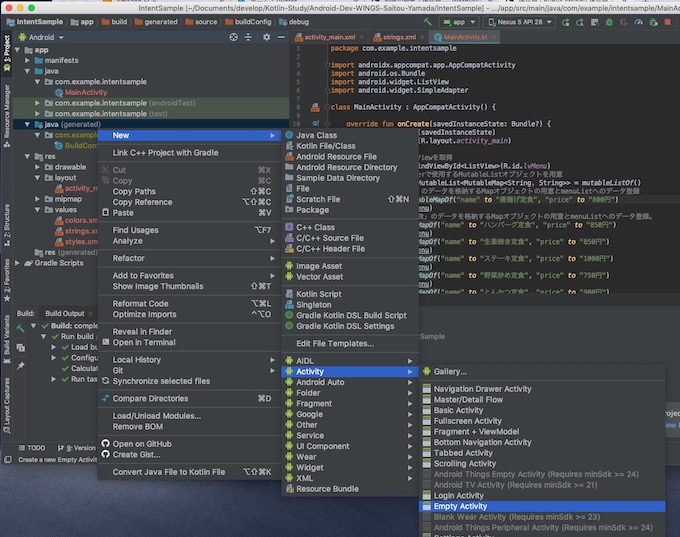The image size is (680, 537).
Task: Open the Layout Captures side tool window
Action: coord(7,405)
